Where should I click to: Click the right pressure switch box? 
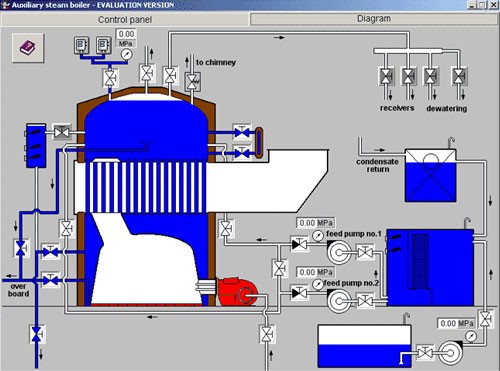(104, 45)
